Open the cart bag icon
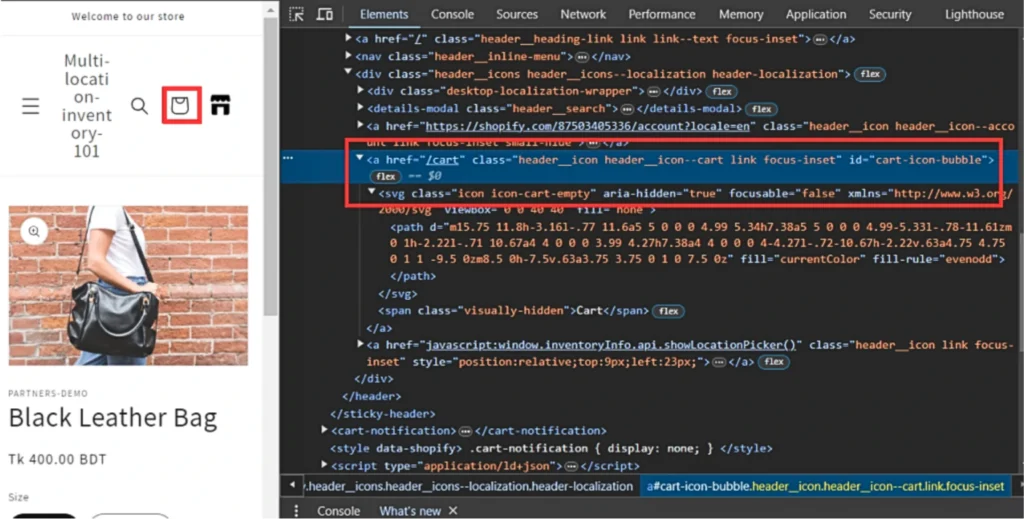This screenshot has height=519, width=1024. click(x=180, y=106)
